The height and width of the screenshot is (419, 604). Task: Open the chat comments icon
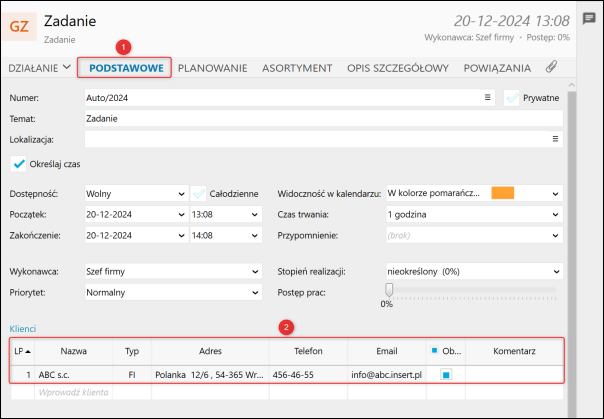pos(589,18)
